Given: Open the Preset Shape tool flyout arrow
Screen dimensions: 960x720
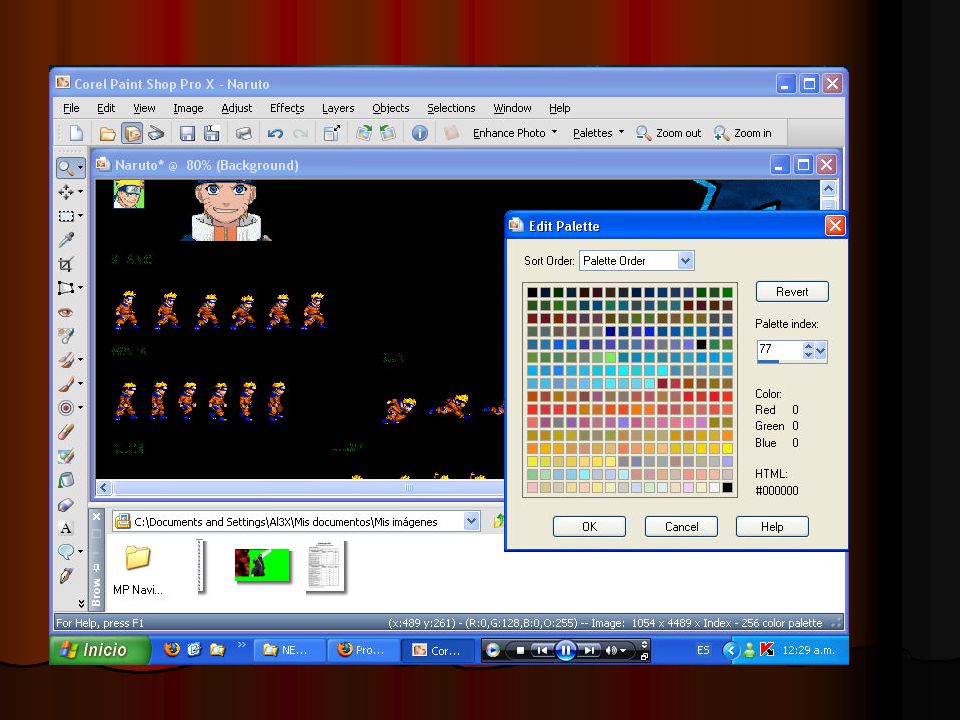Looking at the screenshot, I should point(80,552).
